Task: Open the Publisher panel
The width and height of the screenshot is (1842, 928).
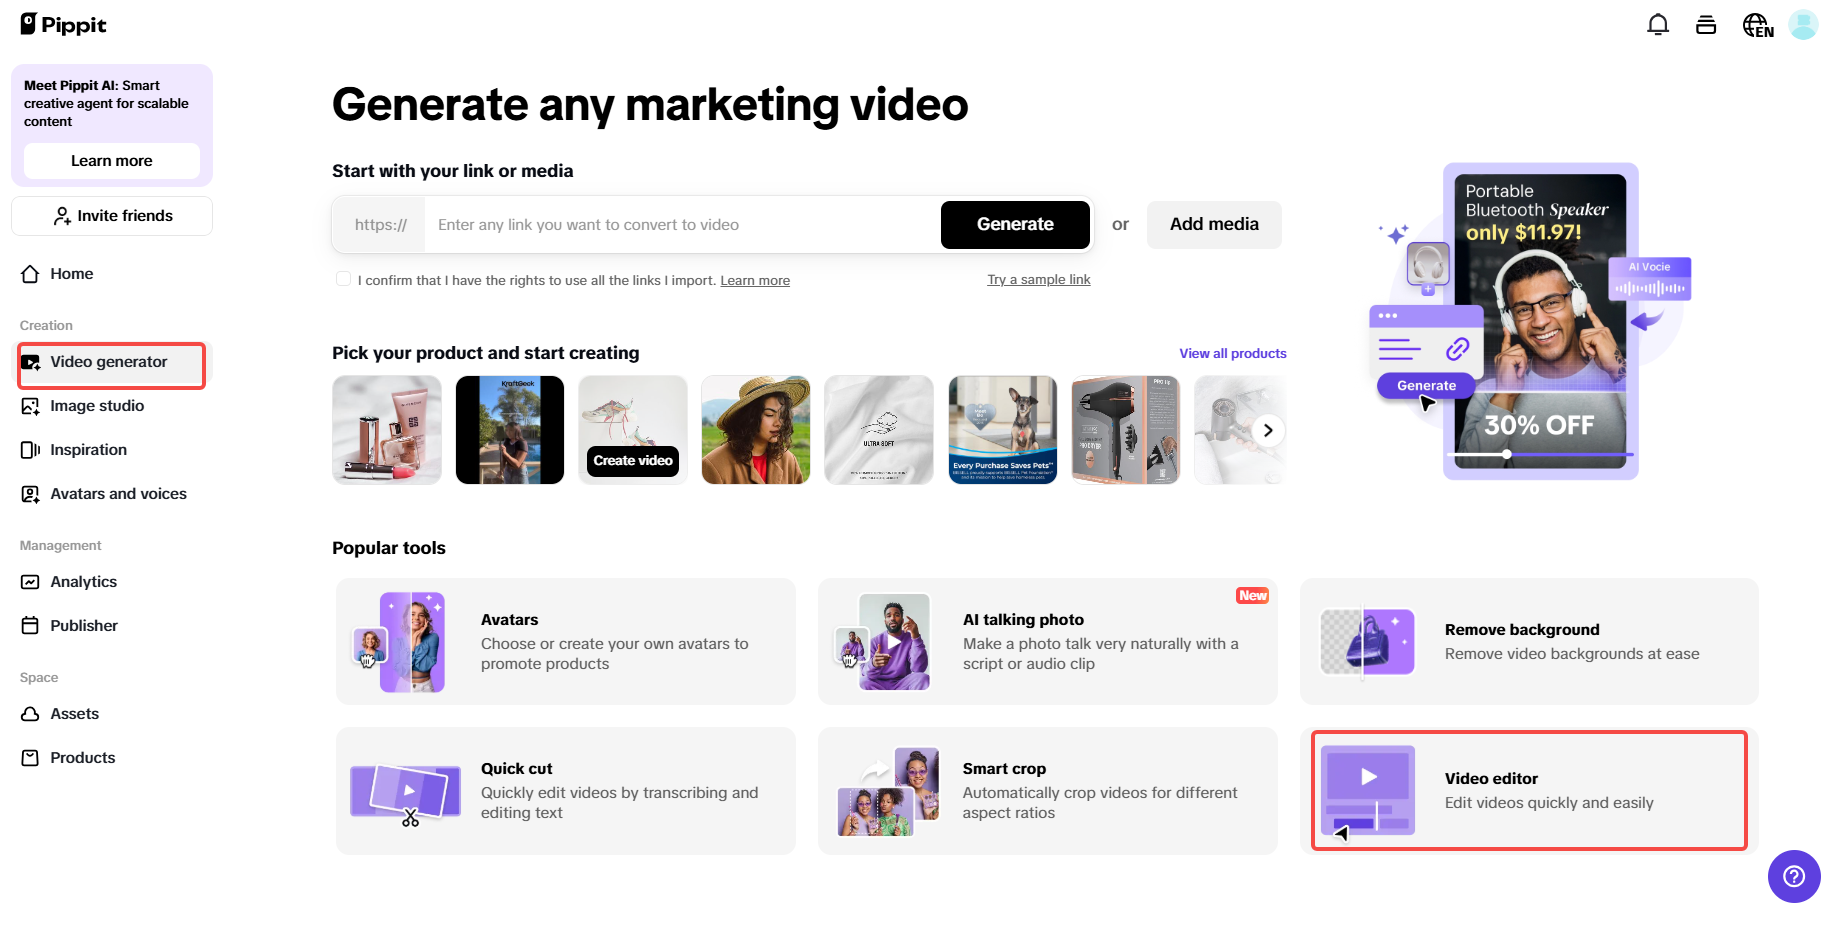Action: pyautogui.click(x=83, y=625)
